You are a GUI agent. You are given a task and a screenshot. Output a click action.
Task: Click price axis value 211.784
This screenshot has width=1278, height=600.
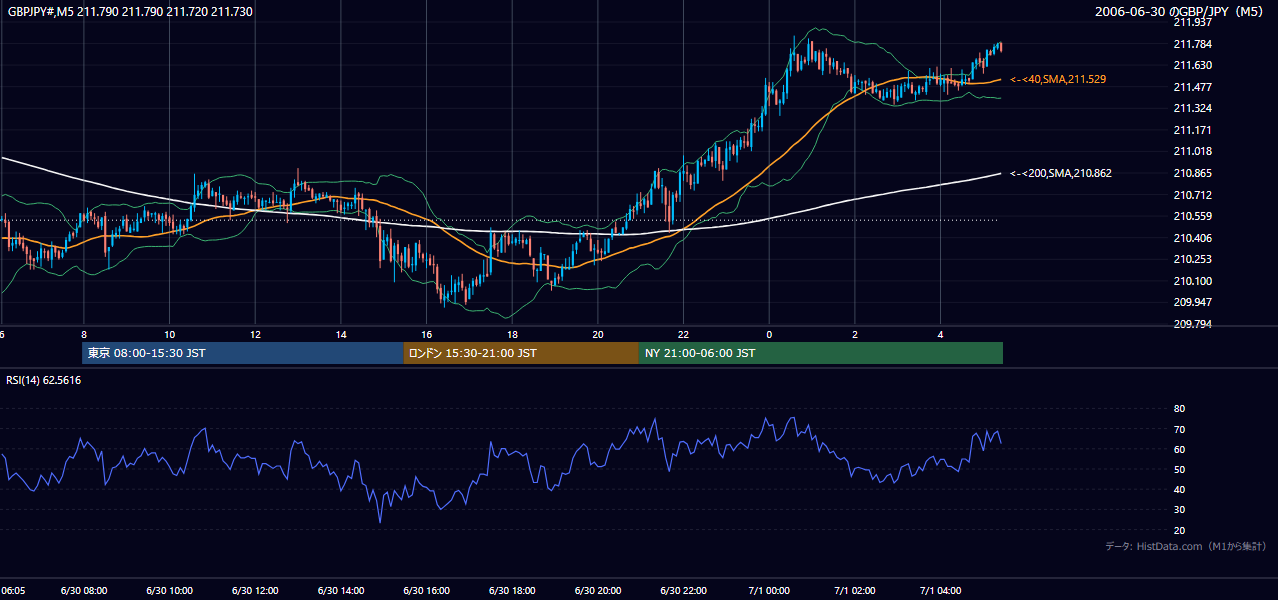[x=1192, y=44]
